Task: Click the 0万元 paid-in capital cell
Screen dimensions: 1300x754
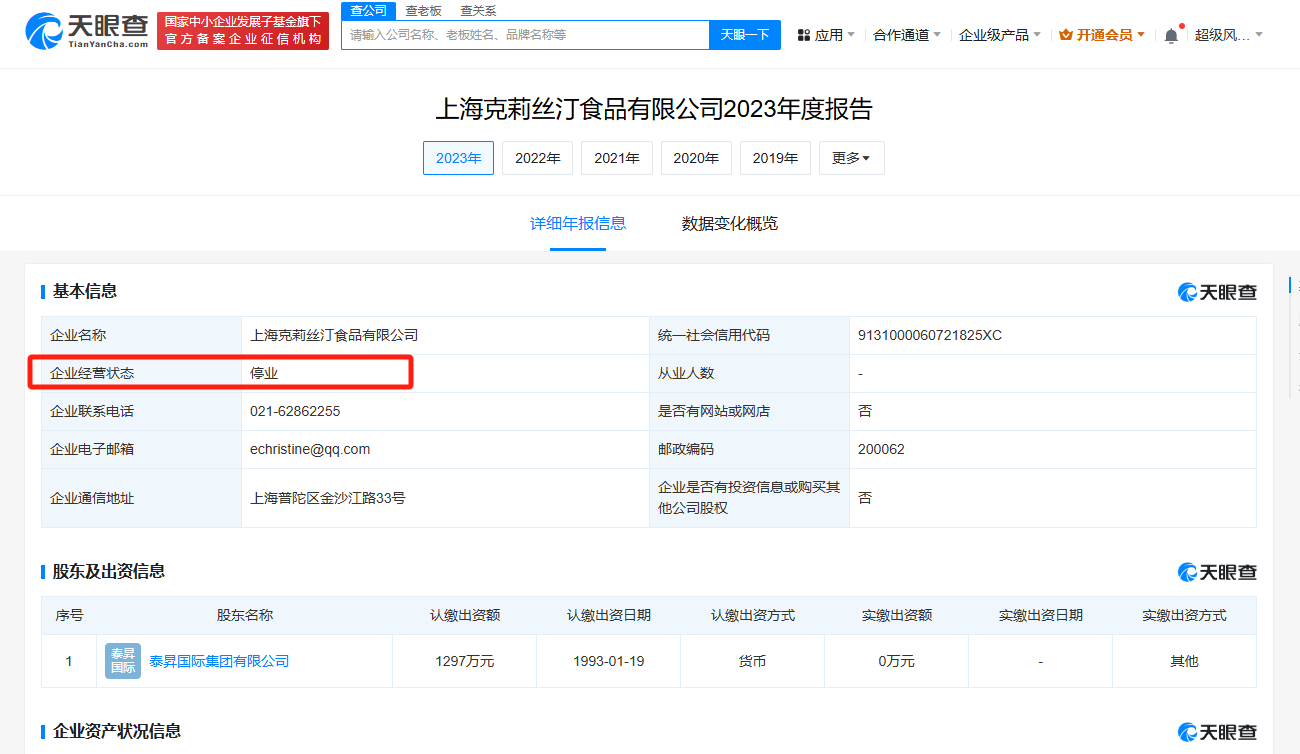Action: 897,661
